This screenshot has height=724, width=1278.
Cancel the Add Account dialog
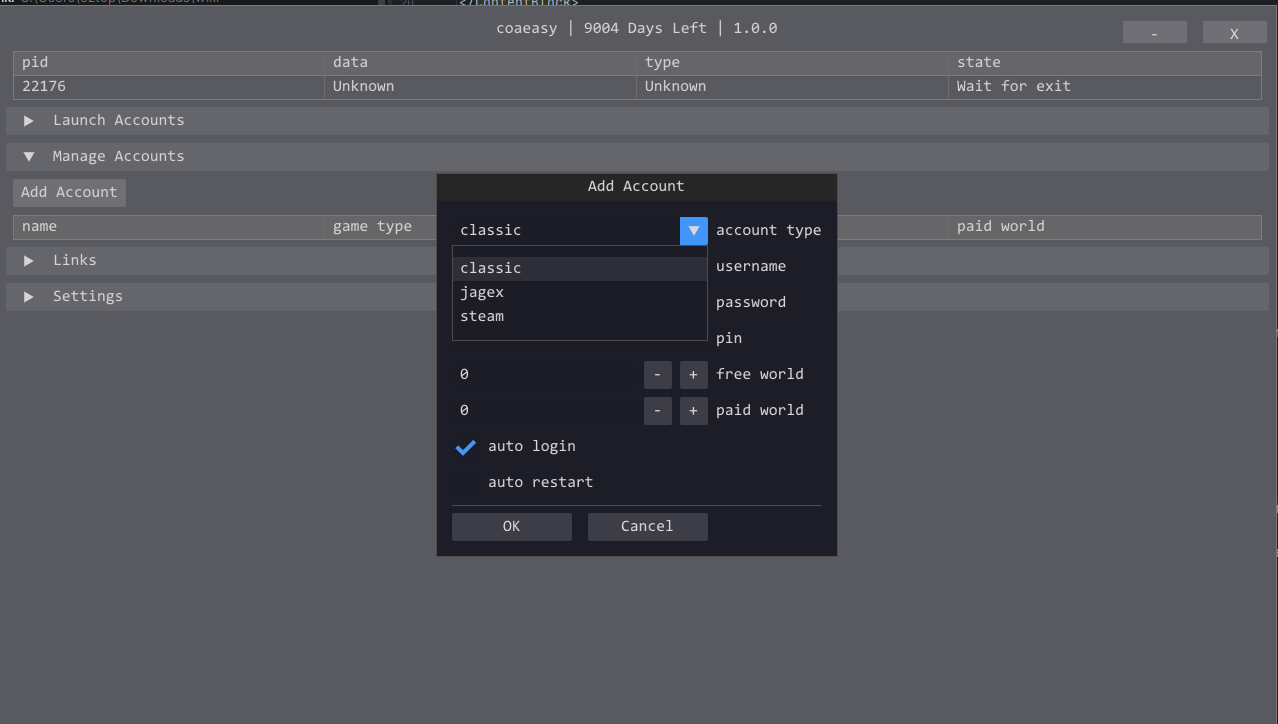647,526
